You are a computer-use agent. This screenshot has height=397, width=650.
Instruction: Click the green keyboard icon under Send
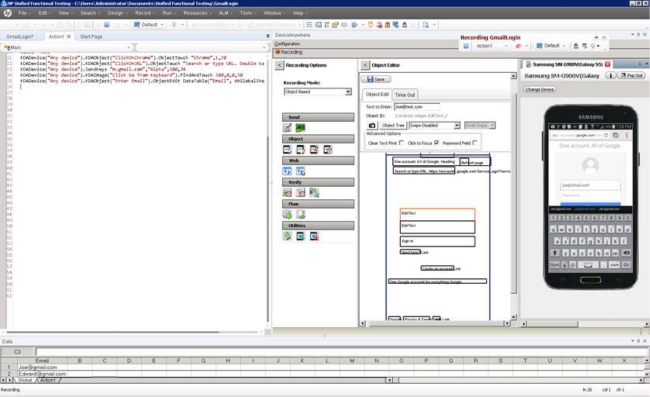(x=300, y=128)
